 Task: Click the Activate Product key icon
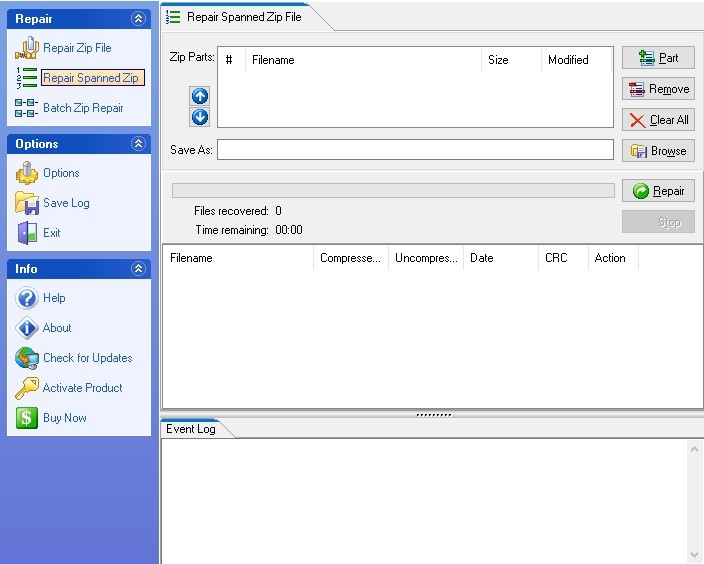pyautogui.click(x=26, y=388)
